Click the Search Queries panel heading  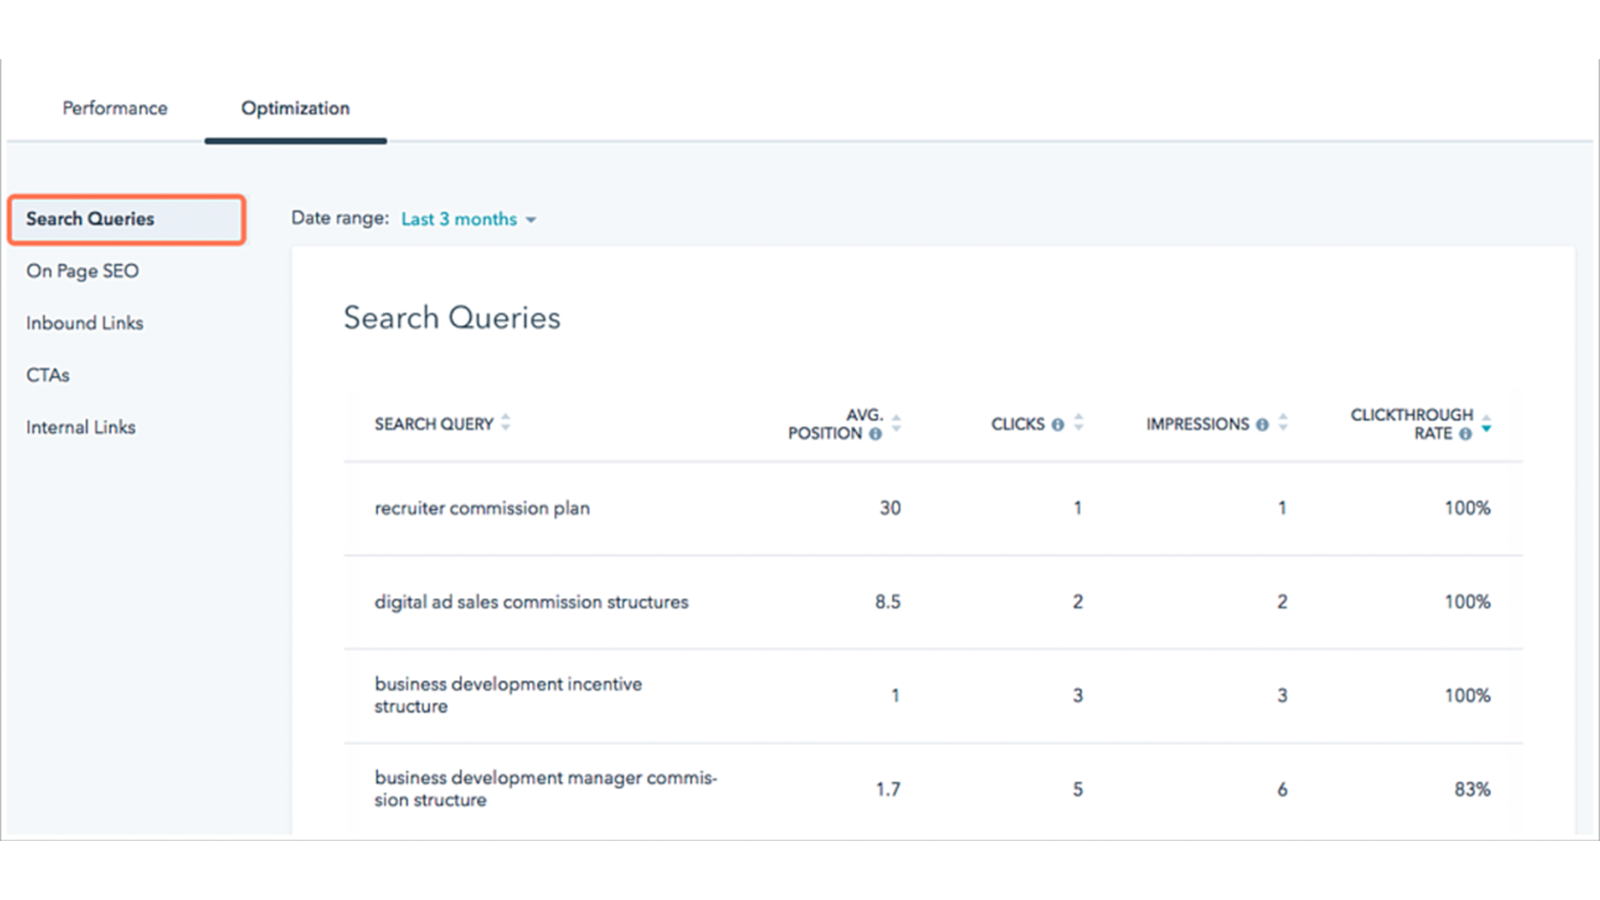(452, 318)
